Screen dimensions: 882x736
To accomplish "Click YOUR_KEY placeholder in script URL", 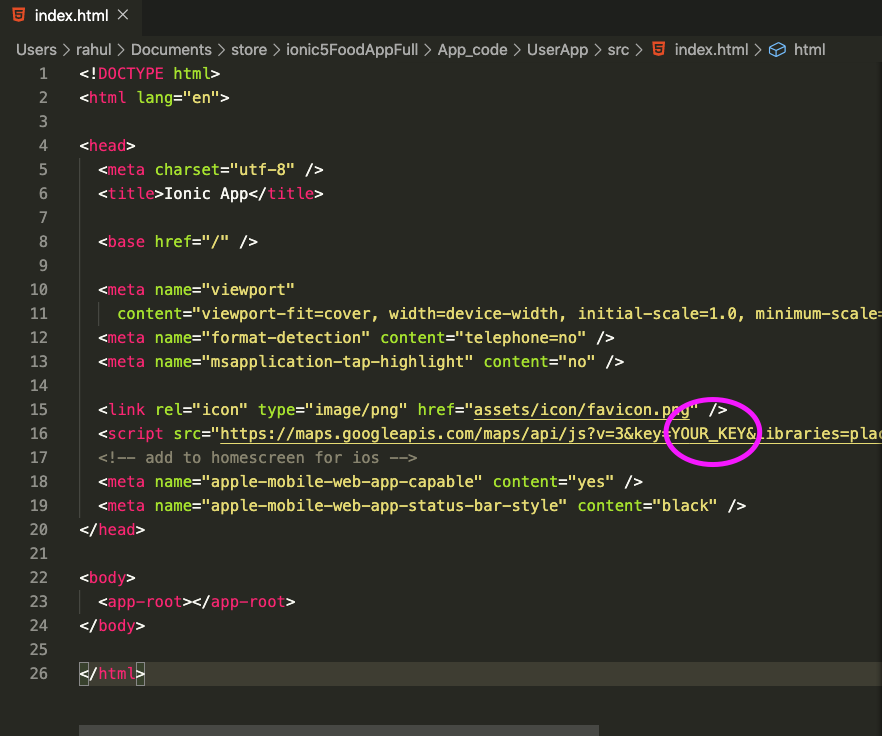I will coord(708,434).
